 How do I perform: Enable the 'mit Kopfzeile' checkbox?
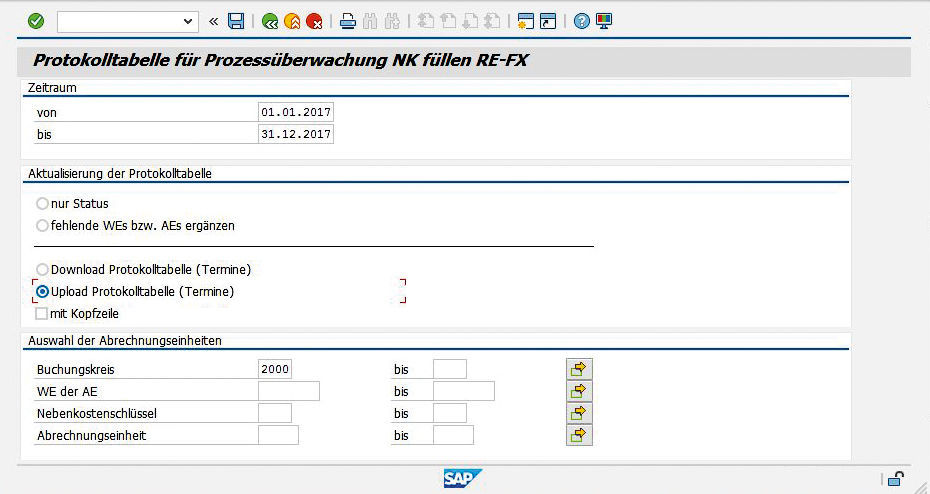pyautogui.click(x=42, y=314)
